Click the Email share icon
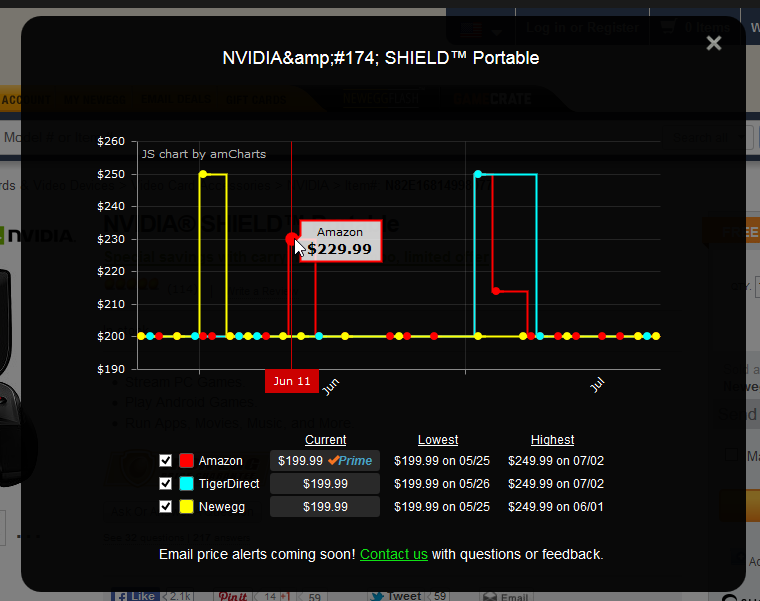The height and width of the screenshot is (601, 760). pyautogui.click(x=505, y=597)
